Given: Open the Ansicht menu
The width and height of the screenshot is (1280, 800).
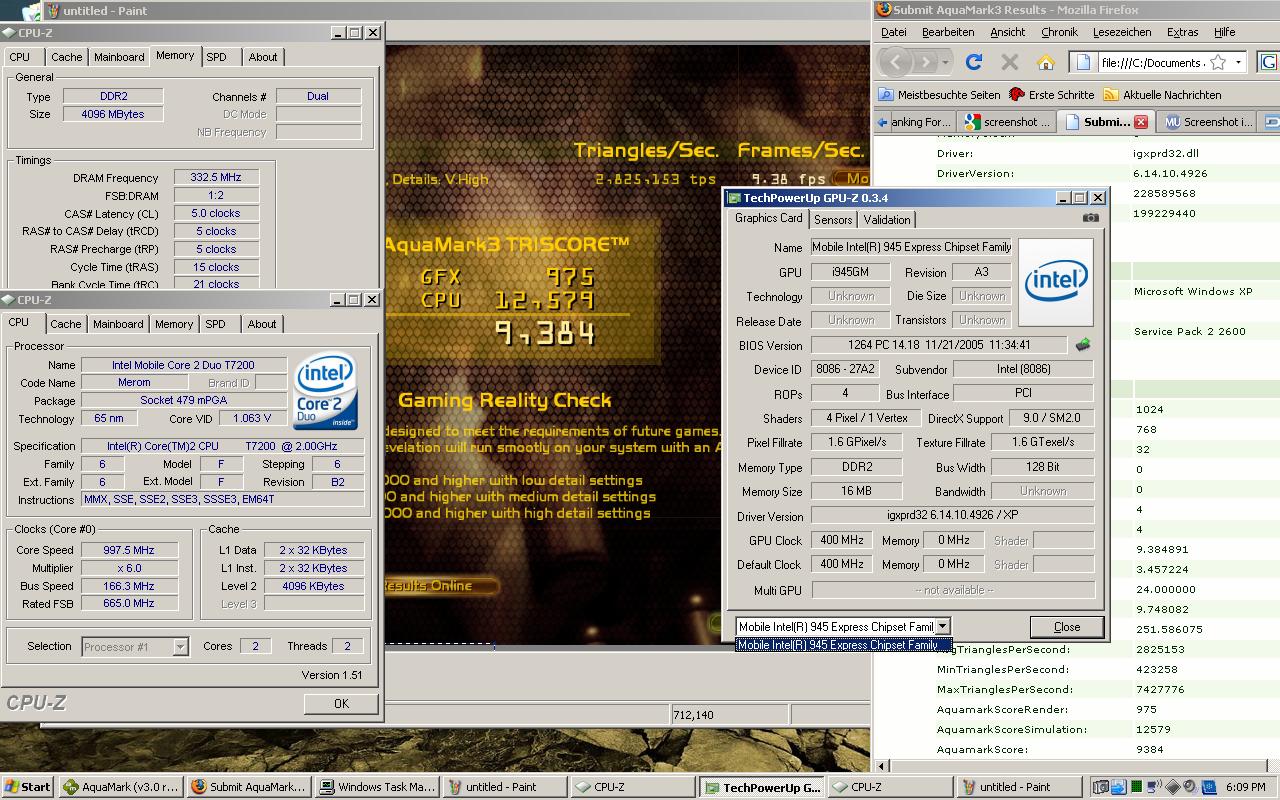Looking at the screenshot, I should click(x=1008, y=32).
